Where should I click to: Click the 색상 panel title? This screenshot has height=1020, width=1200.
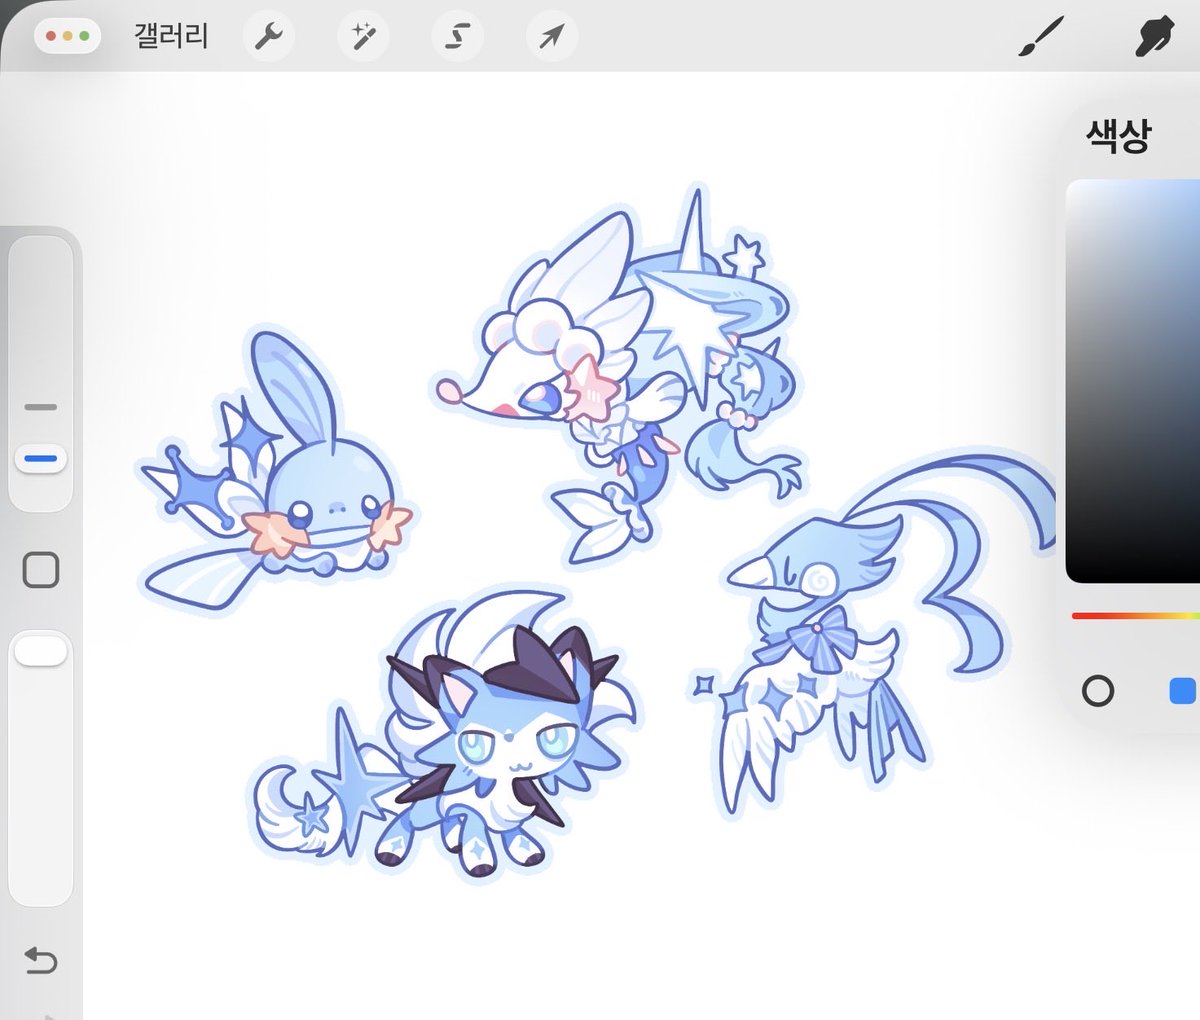tap(1118, 135)
